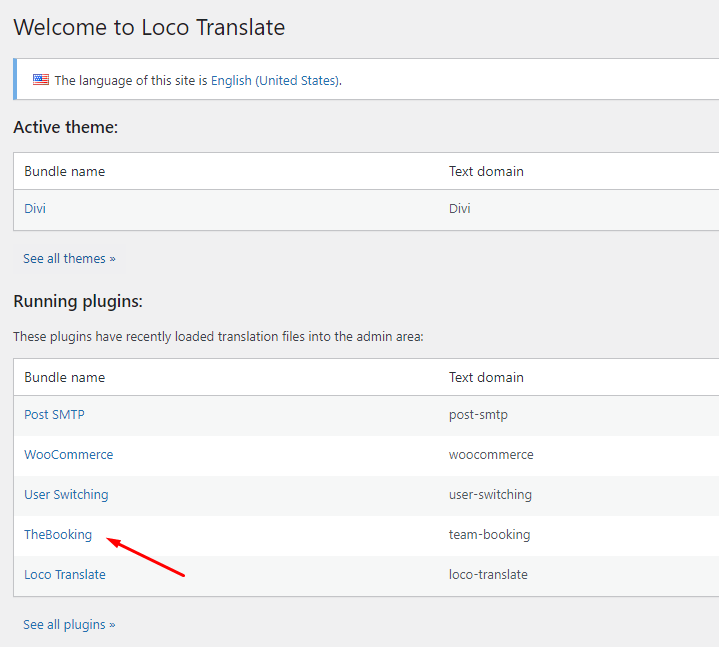719x647 pixels.
Task: Open the TheBooking plugin bundle
Action: pos(58,535)
